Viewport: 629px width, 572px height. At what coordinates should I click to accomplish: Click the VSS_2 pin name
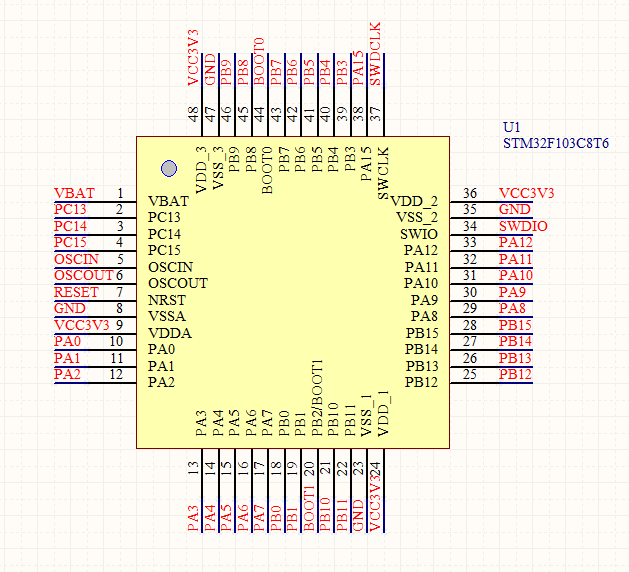(x=417, y=217)
